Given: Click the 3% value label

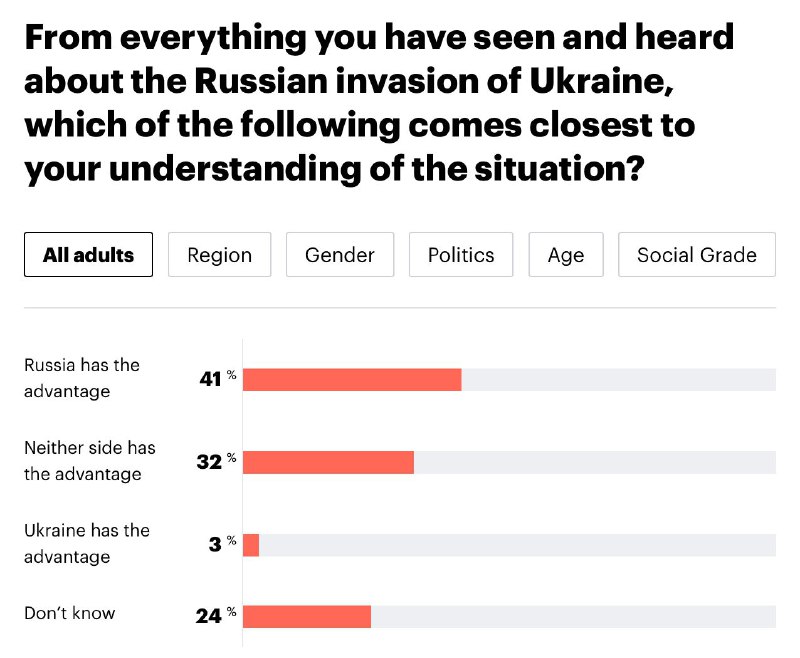Looking at the screenshot, I should pyautogui.click(x=222, y=544).
